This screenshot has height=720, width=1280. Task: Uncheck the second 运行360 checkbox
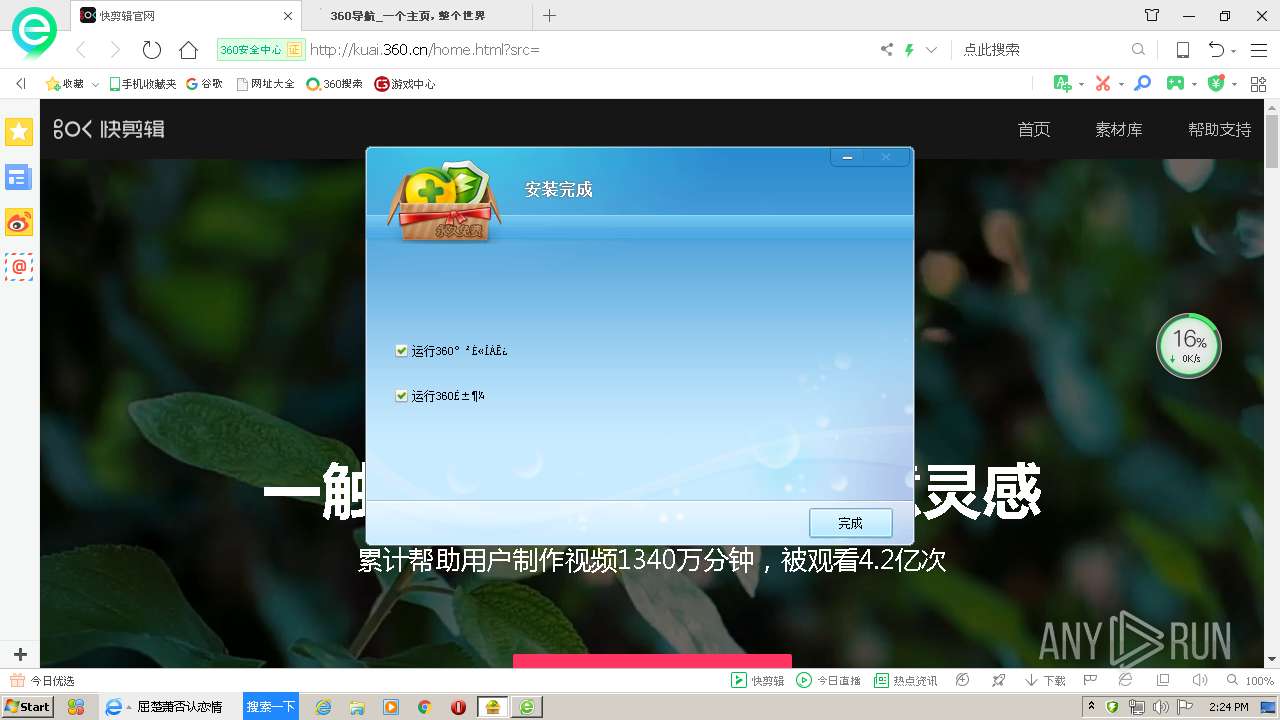tap(401, 396)
